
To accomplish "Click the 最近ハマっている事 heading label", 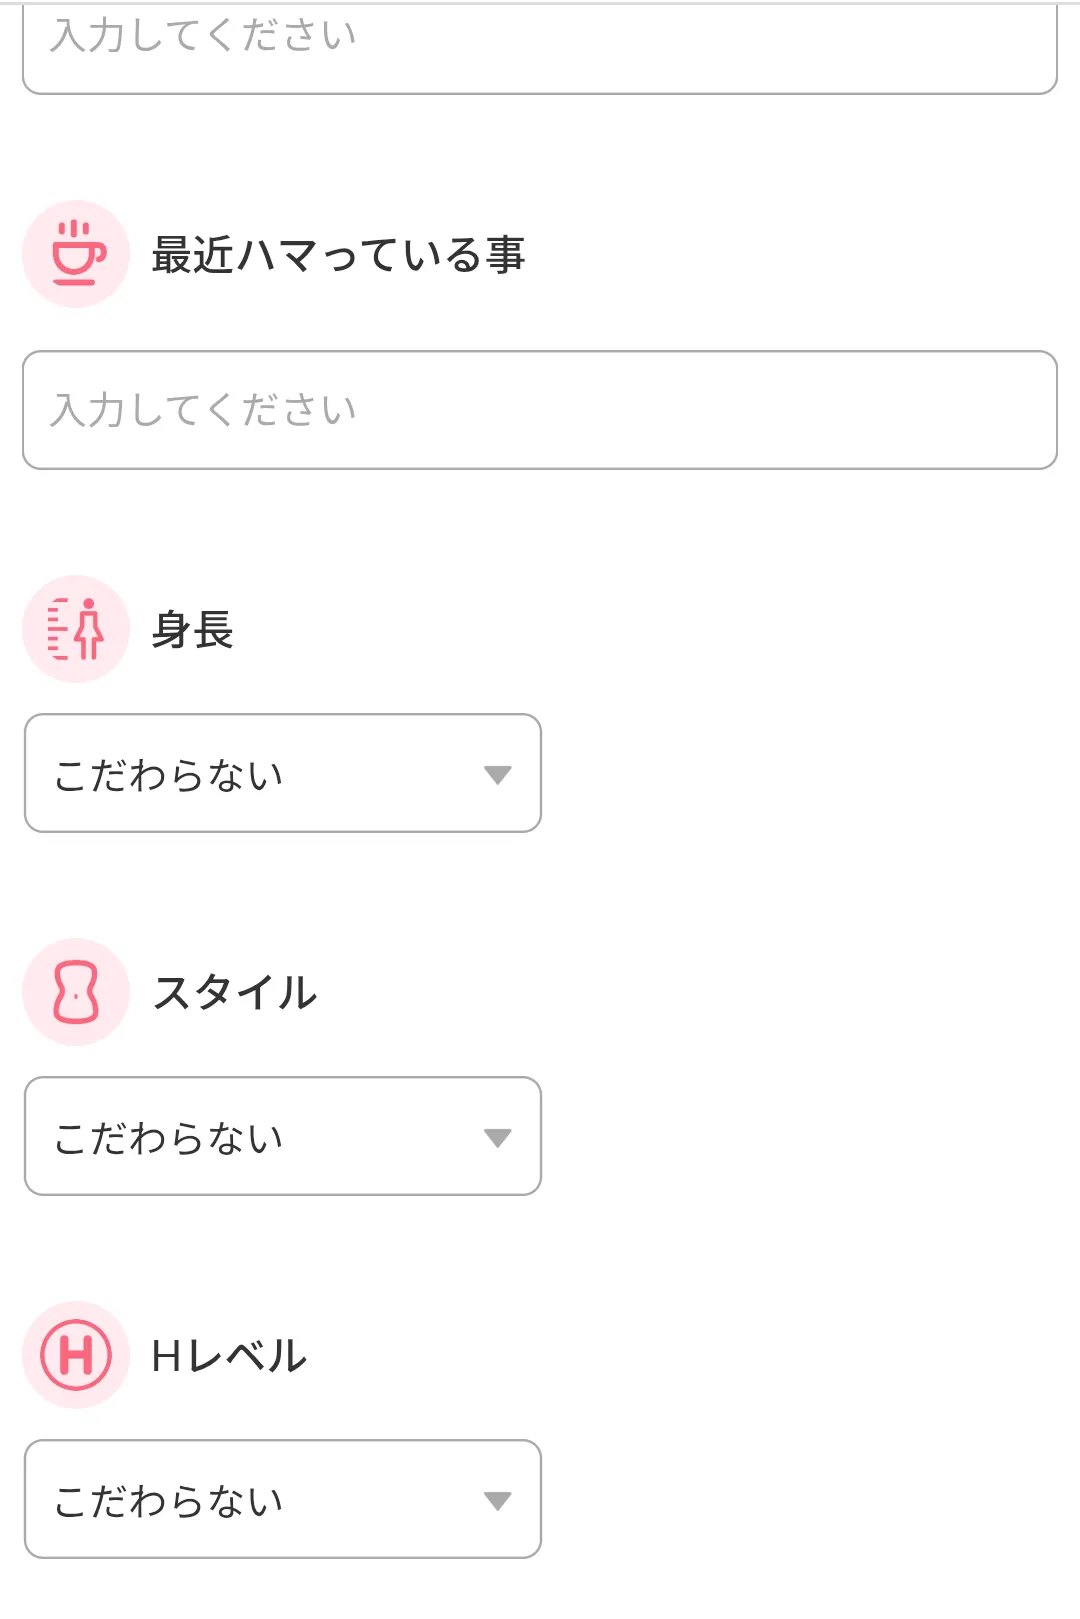I will pyautogui.click(x=338, y=255).
